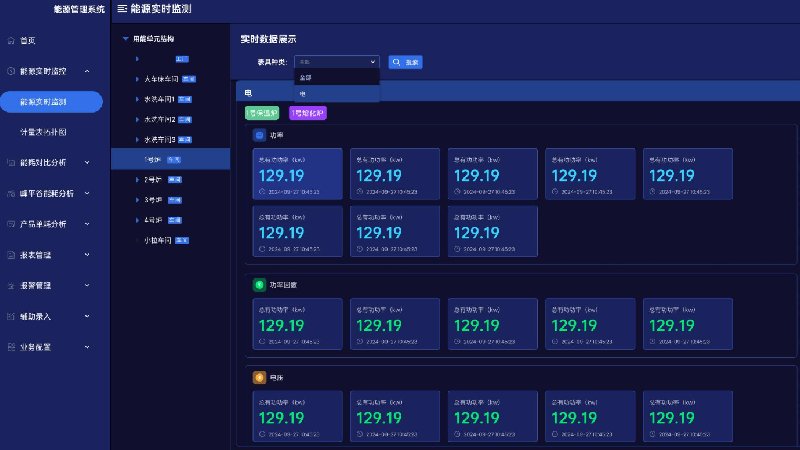Click the icon beside 辅助录入
The height and width of the screenshot is (450, 800).
(x=11, y=316)
